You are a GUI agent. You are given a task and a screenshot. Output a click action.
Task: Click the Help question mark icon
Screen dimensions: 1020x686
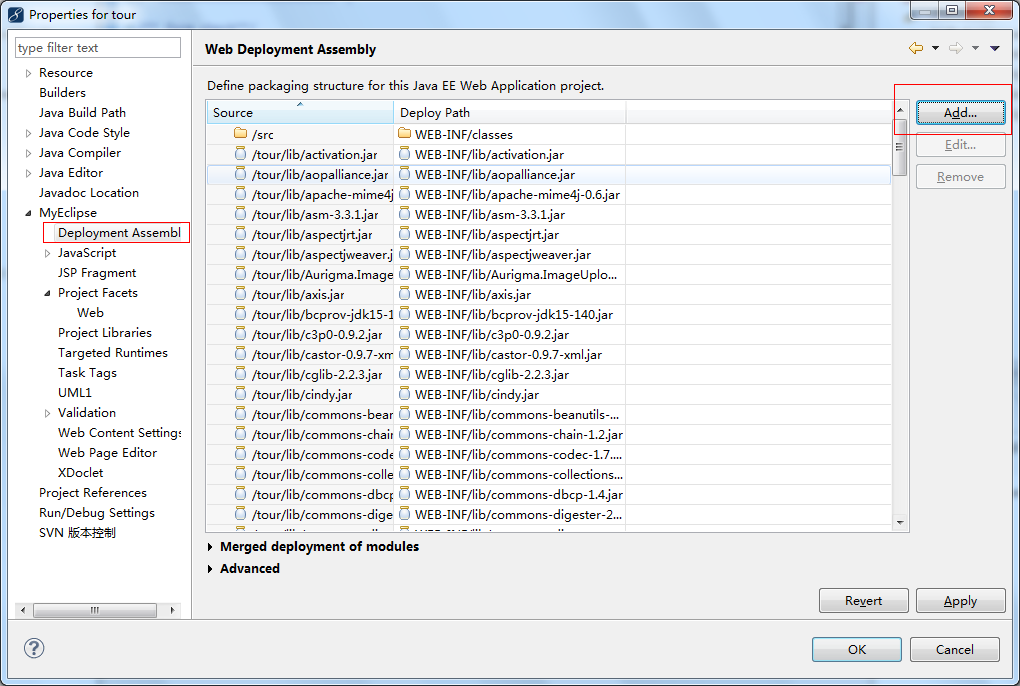pyautogui.click(x=34, y=648)
